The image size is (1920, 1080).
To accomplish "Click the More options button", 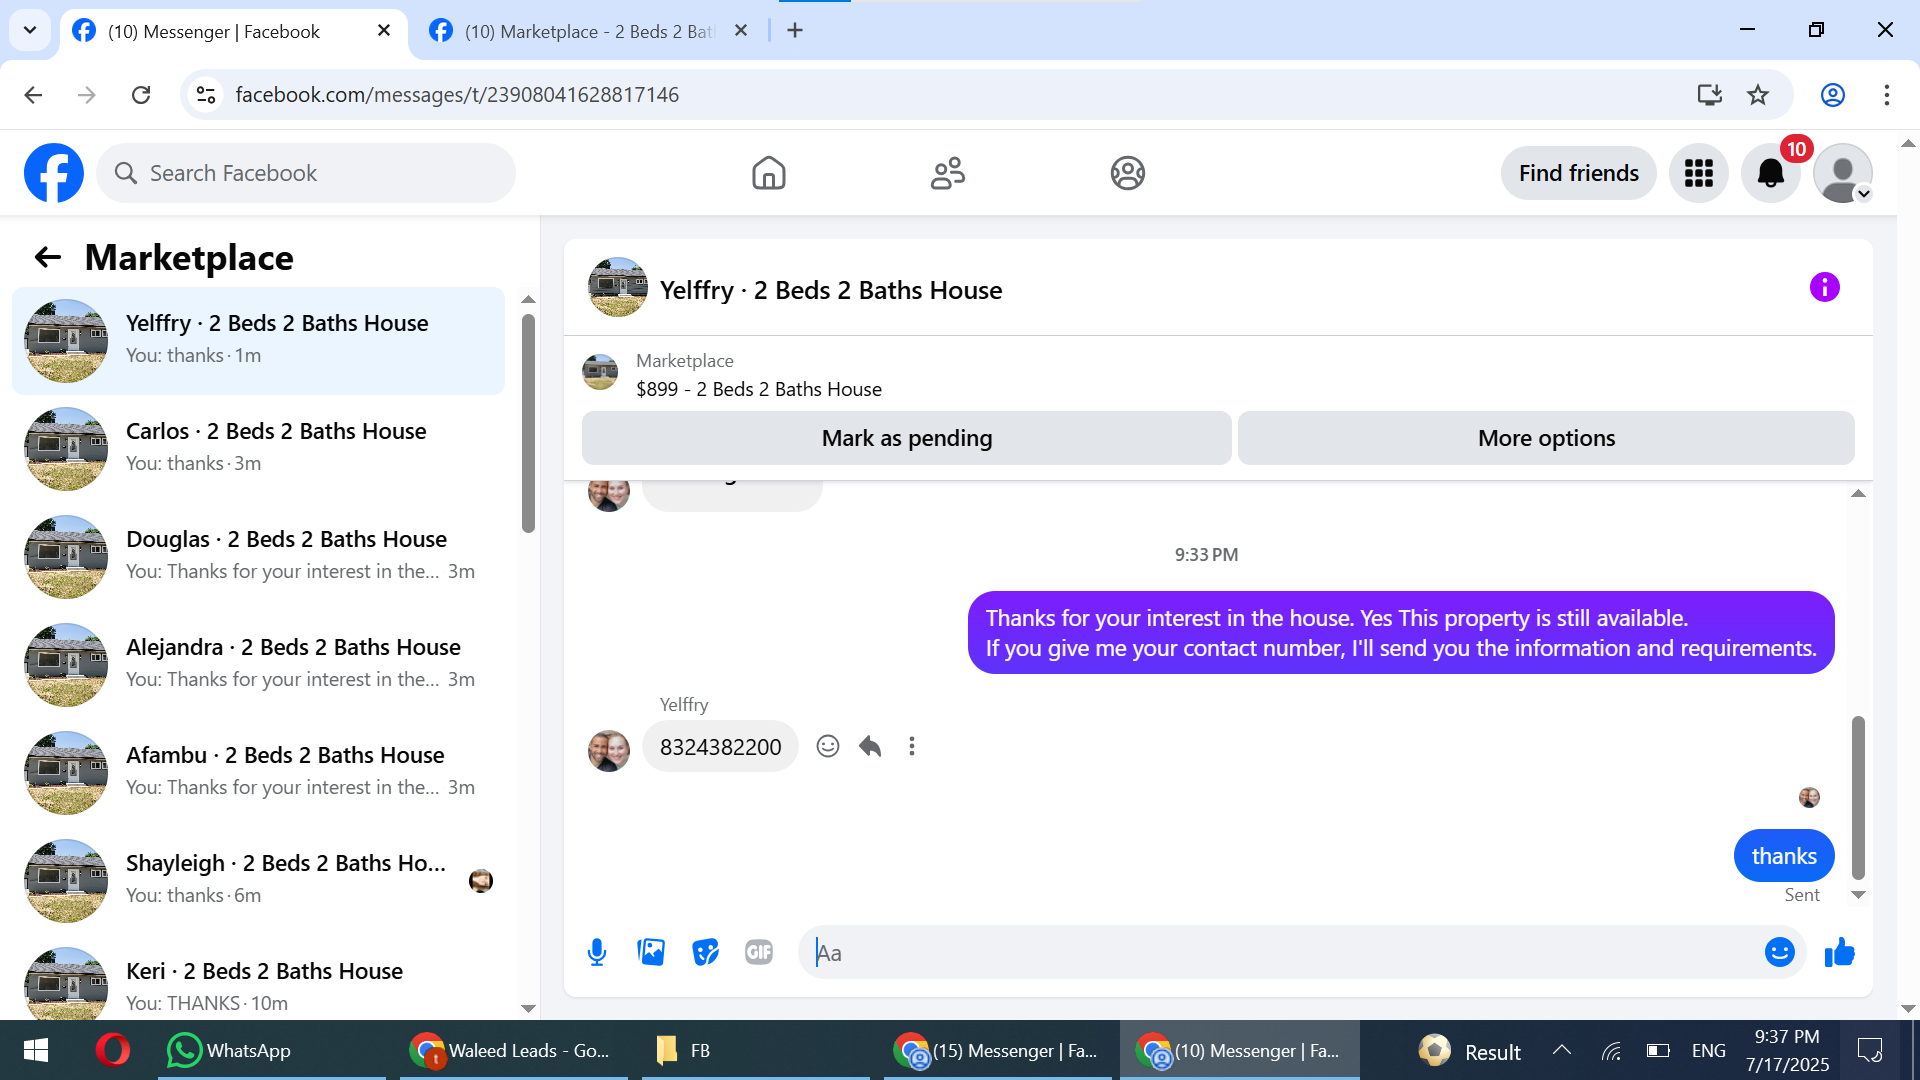I will 1546,438.
